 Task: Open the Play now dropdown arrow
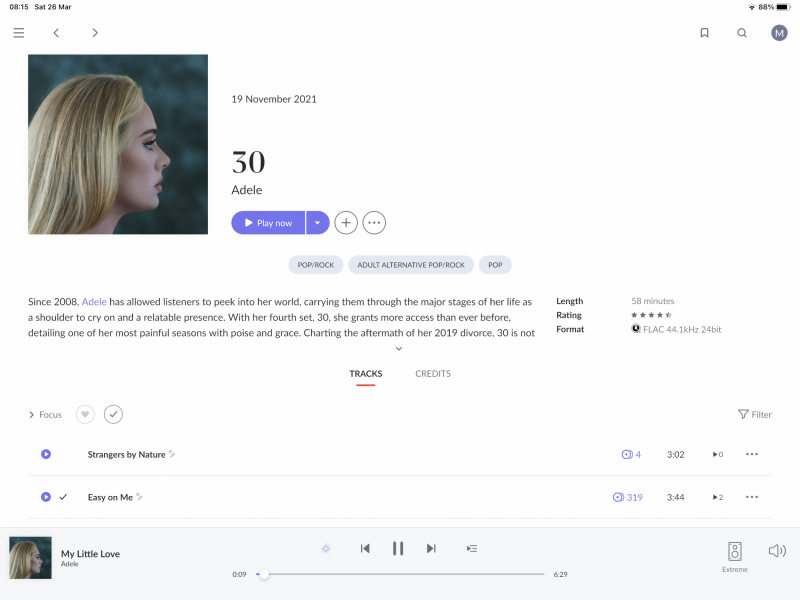pos(317,223)
